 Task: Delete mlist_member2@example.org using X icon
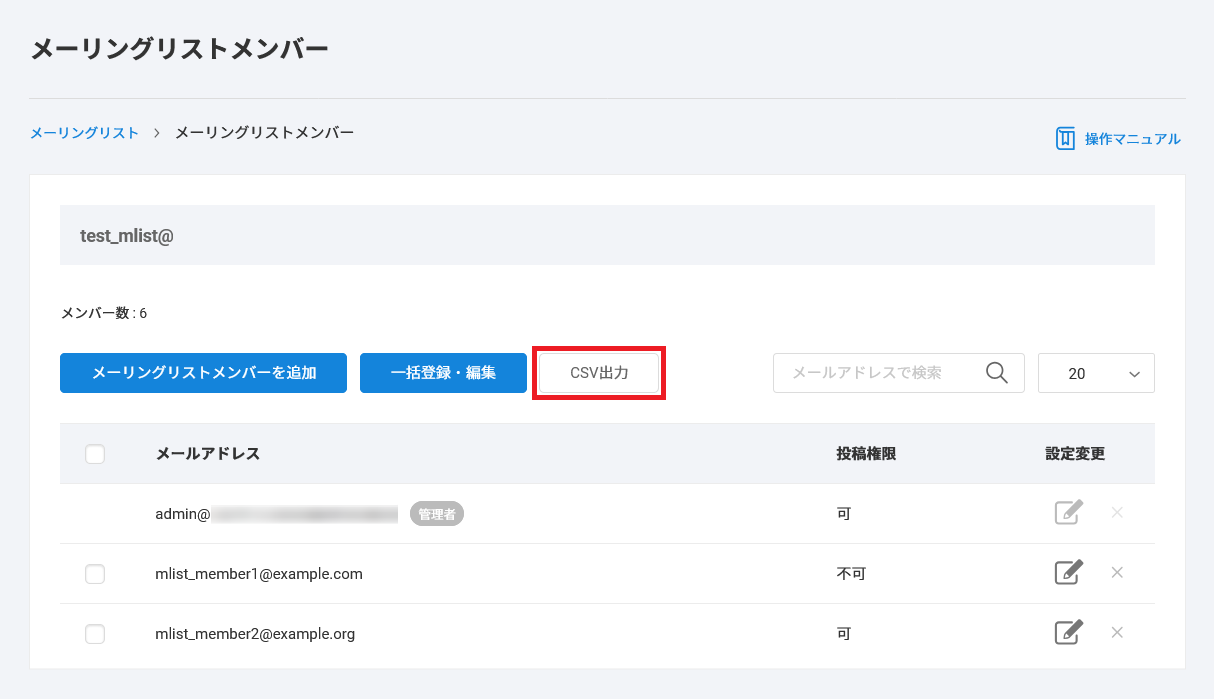point(1117,633)
